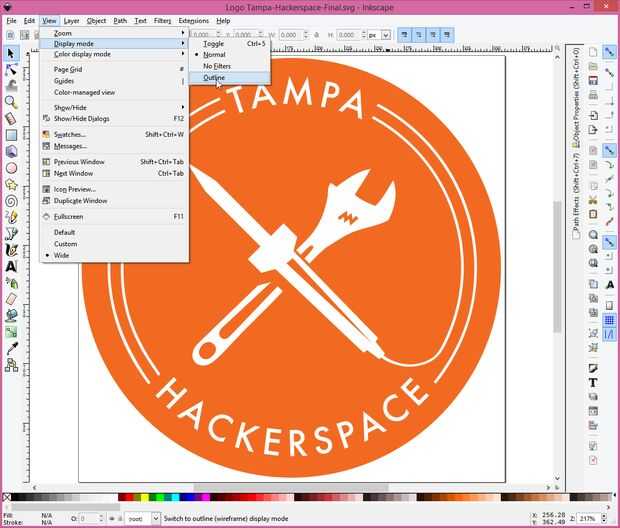Select the Spiral tool
This screenshot has width=620, height=528.
(x=11, y=201)
